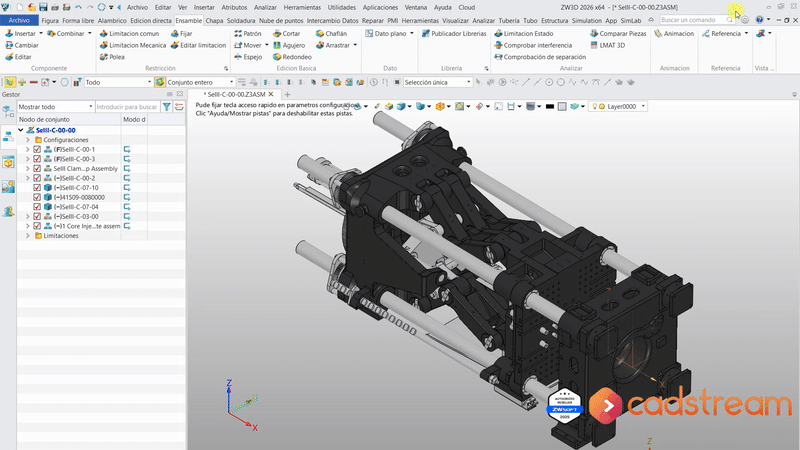800x450 pixels.
Task: Open the Dato plano dropdown arrow
Action: pos(412,33)
